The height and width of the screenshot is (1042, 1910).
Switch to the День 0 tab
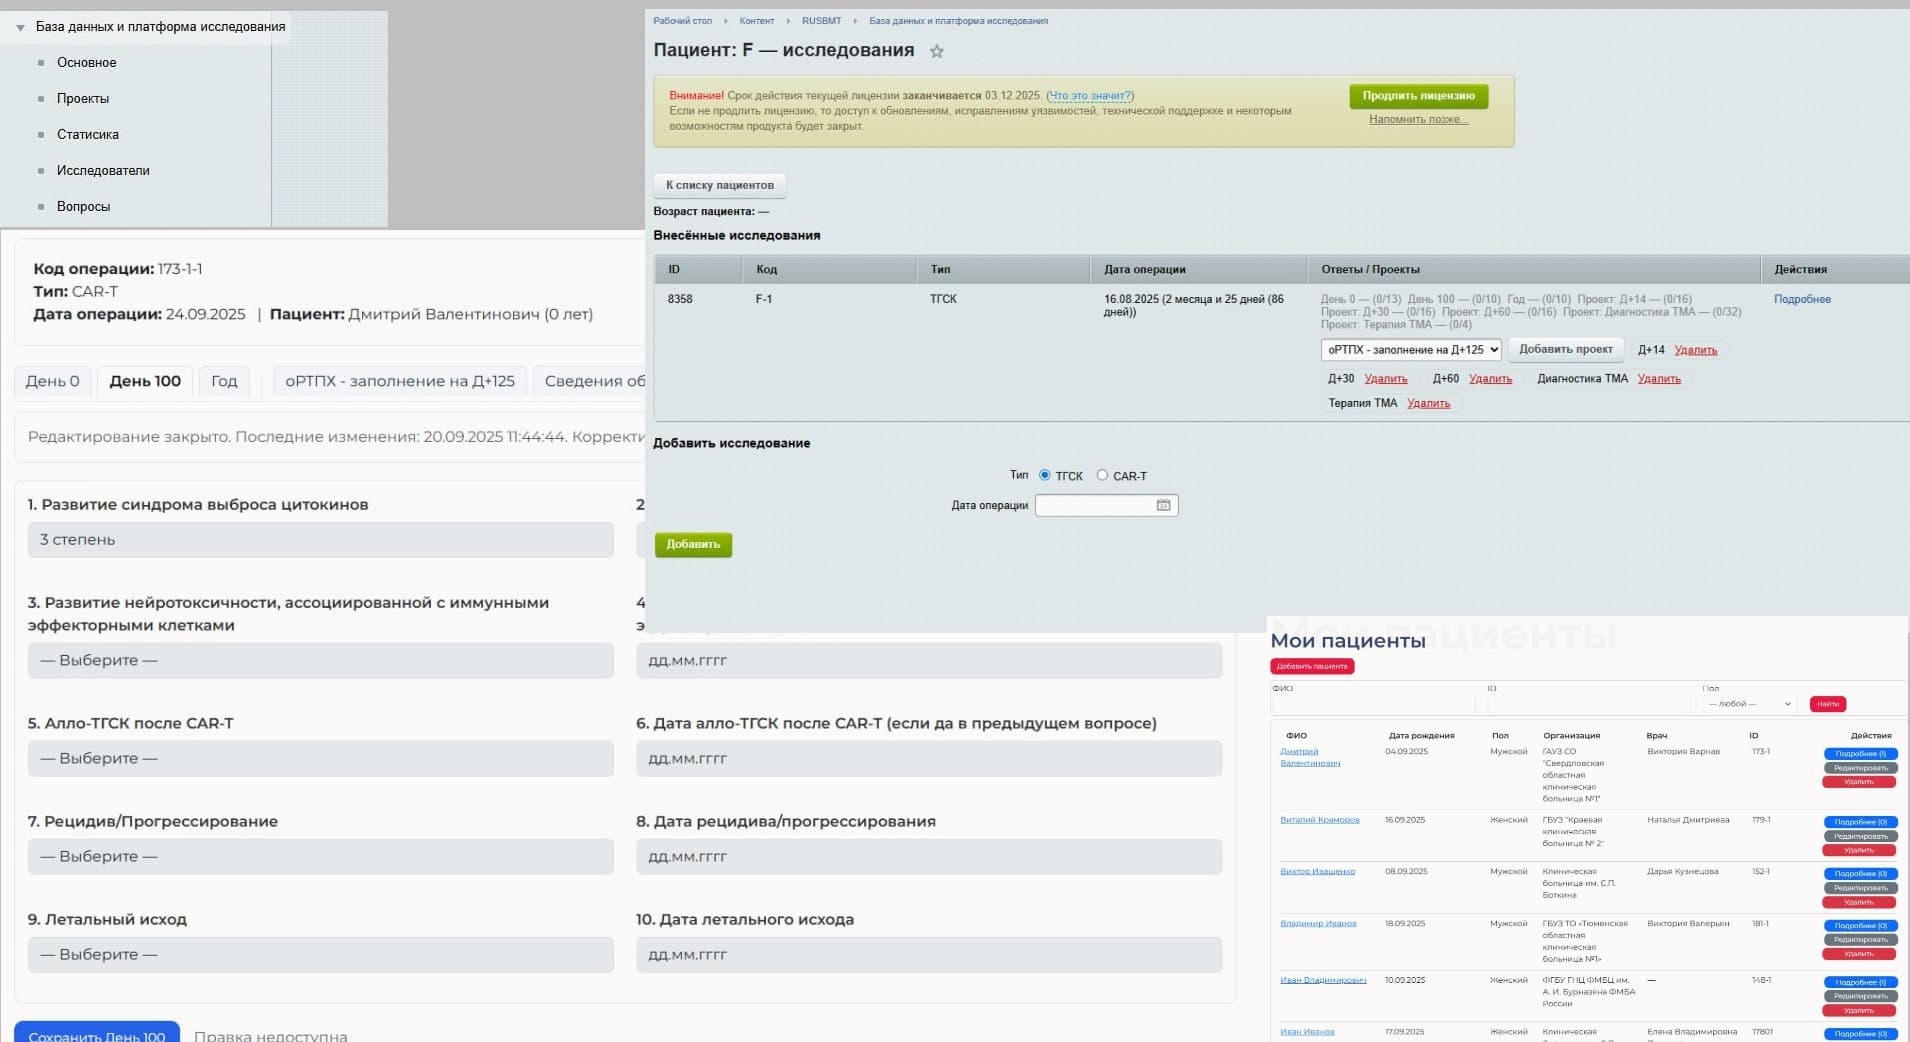pyautogui.click(x=53, y=381)
